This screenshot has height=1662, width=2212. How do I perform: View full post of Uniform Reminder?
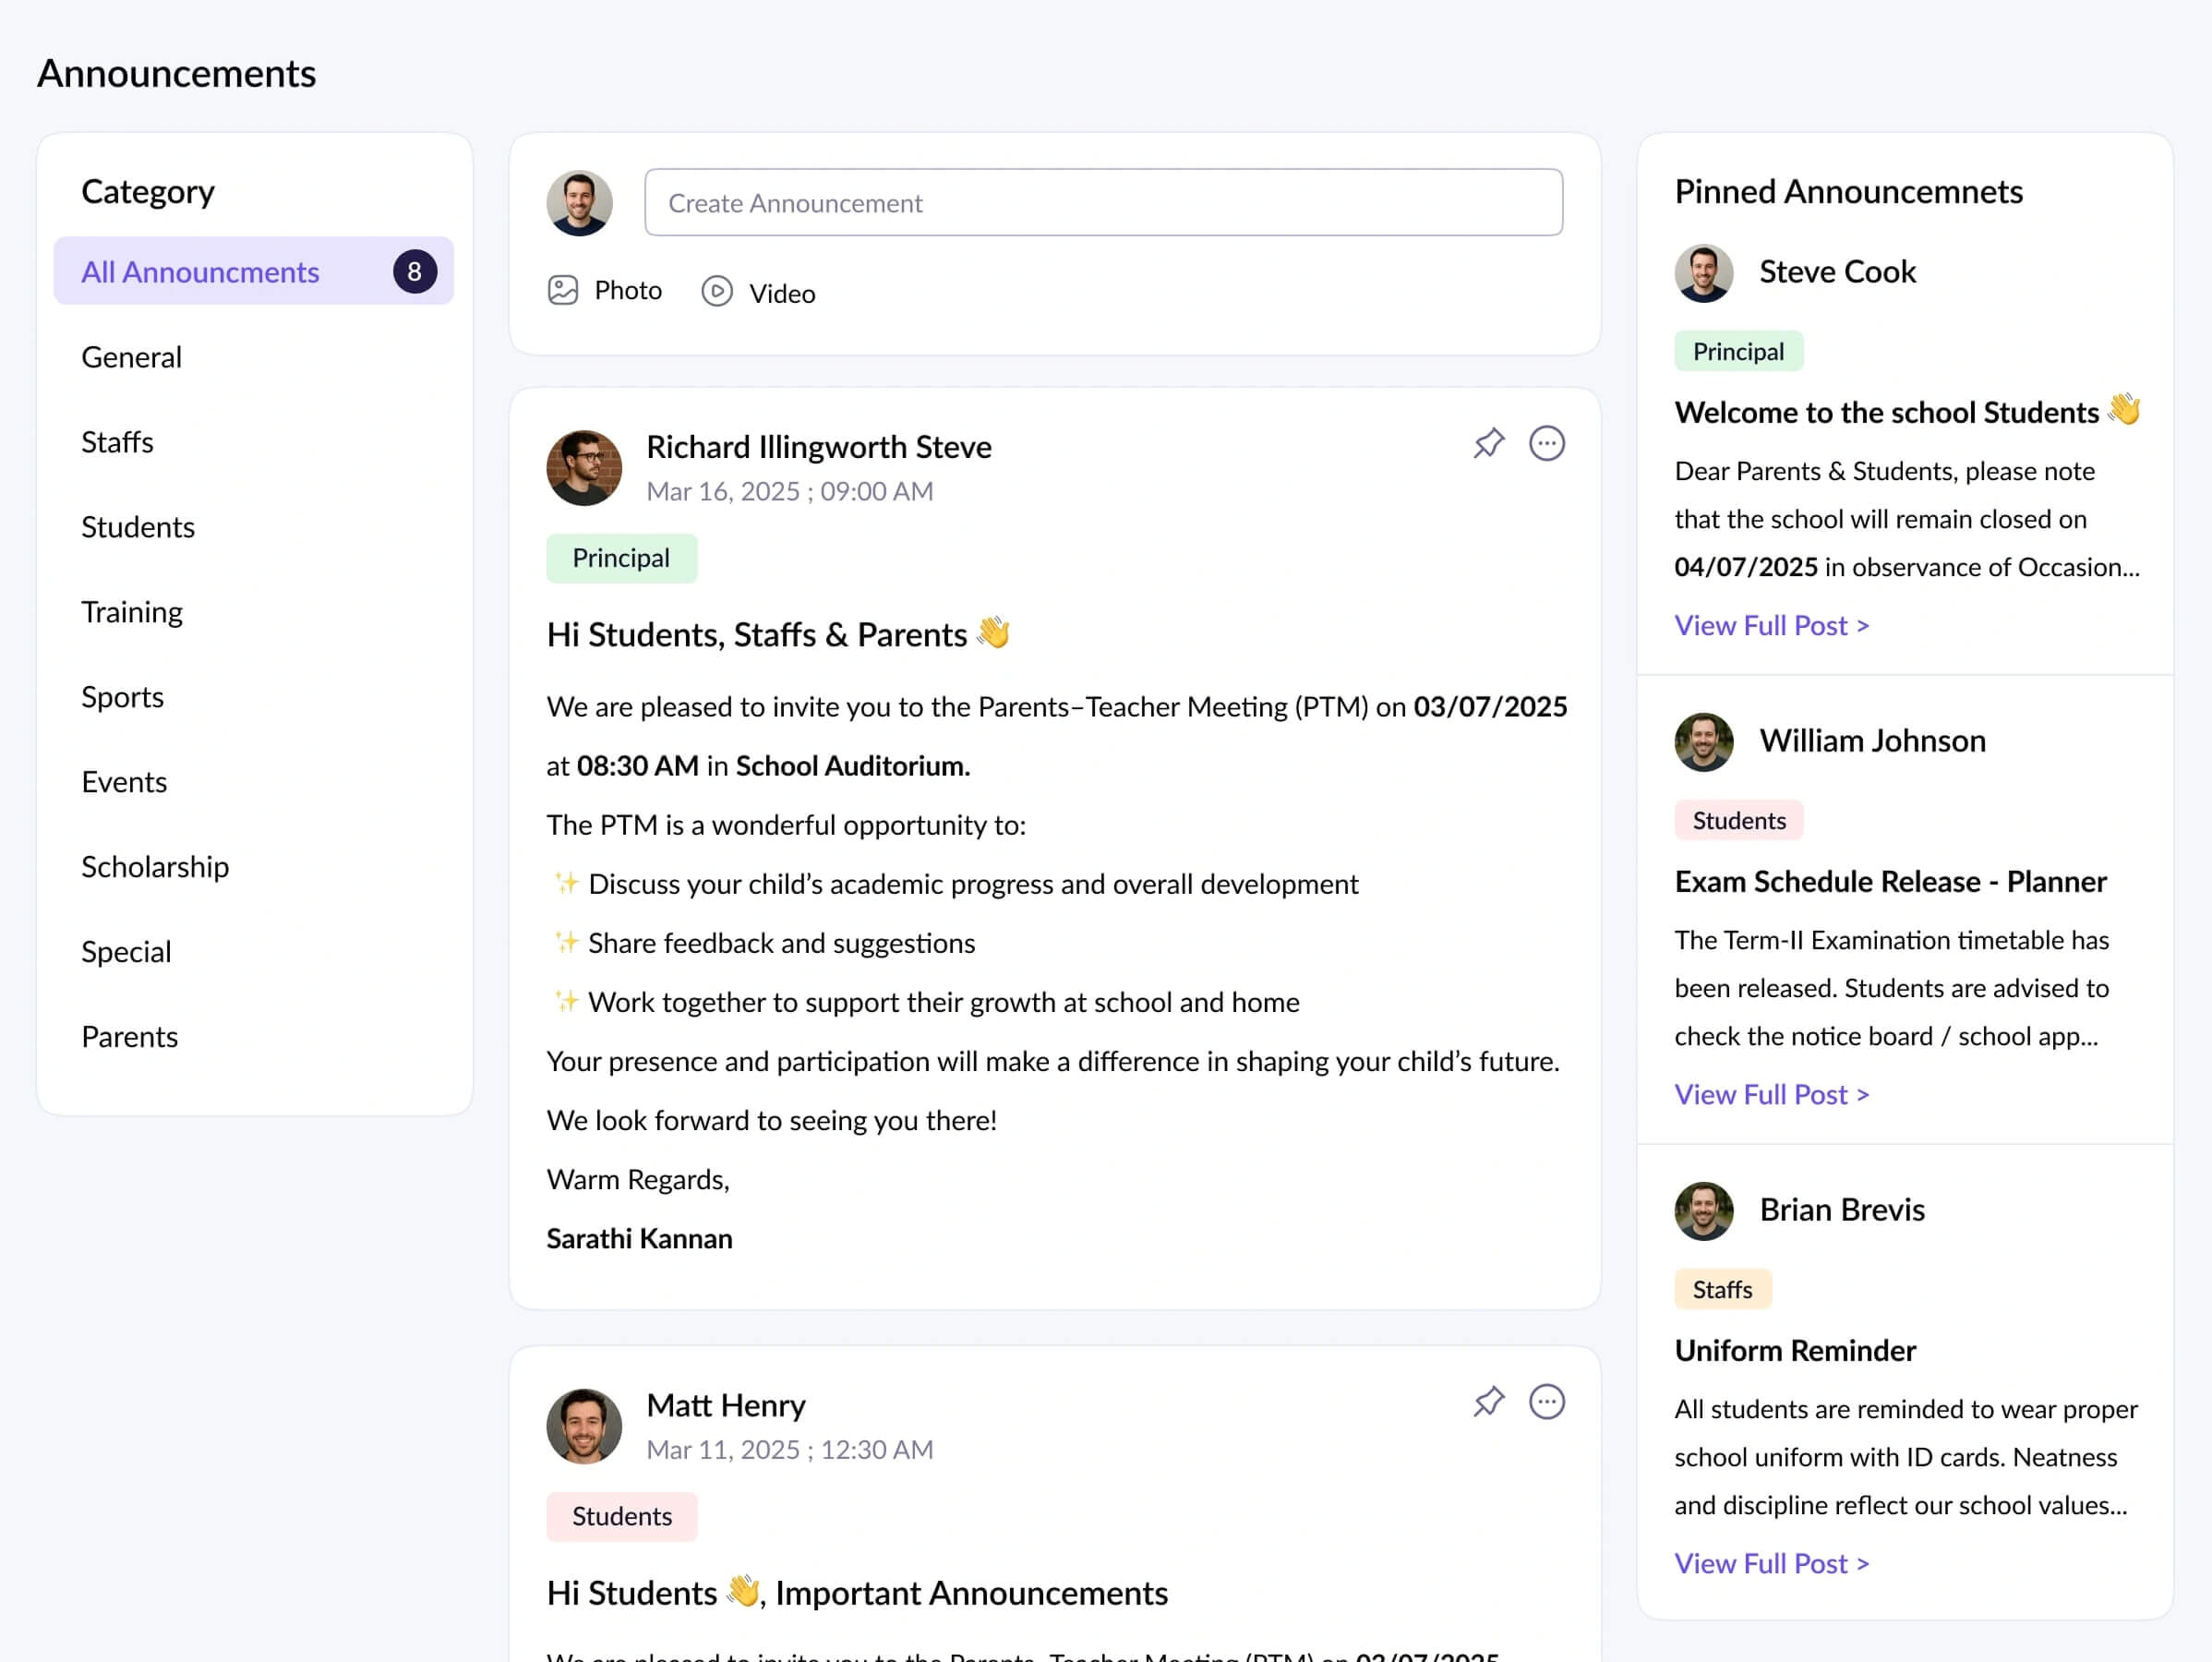(1771, 1563)
